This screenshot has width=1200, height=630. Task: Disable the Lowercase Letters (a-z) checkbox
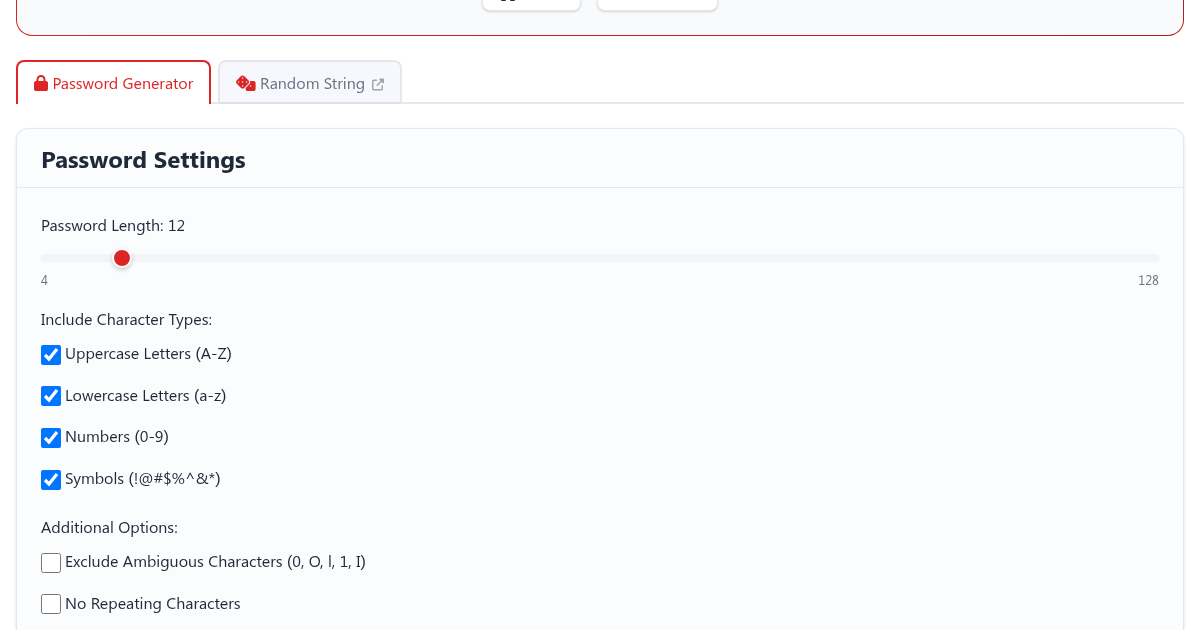coord(51,396)
